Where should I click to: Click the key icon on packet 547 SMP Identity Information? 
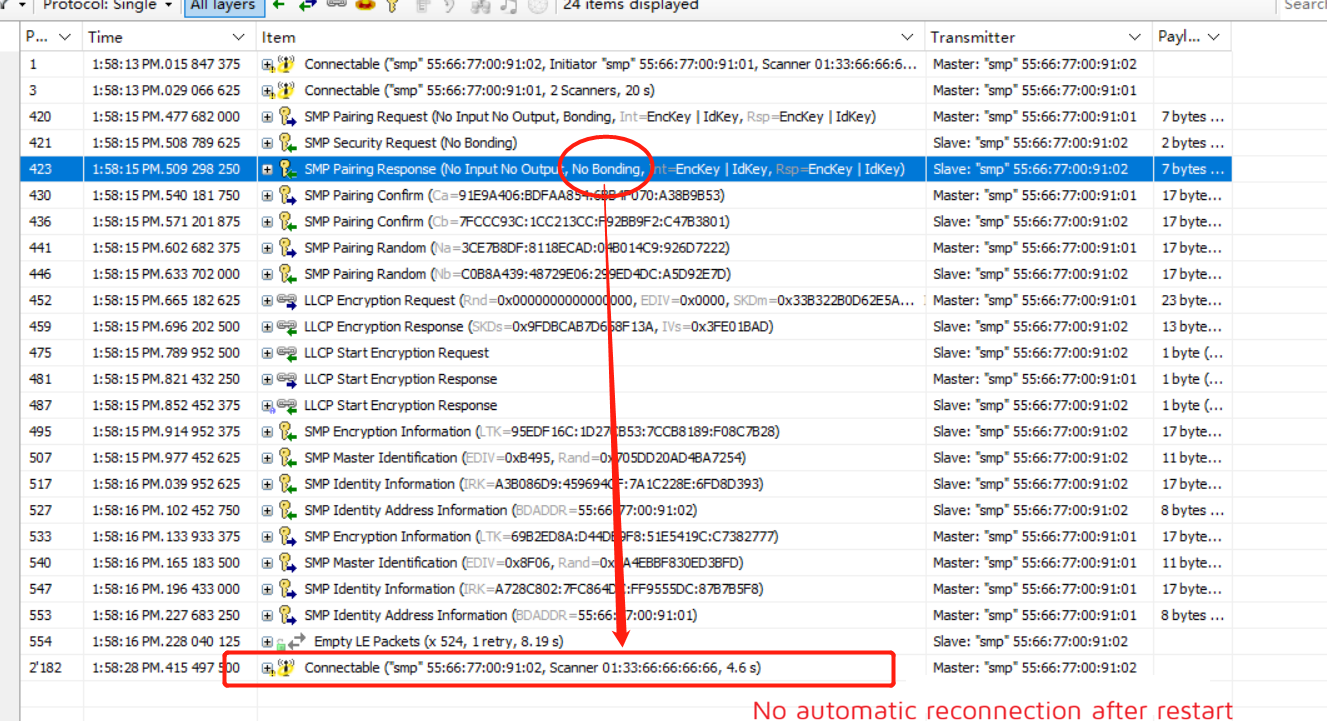[x=287, y=589]
